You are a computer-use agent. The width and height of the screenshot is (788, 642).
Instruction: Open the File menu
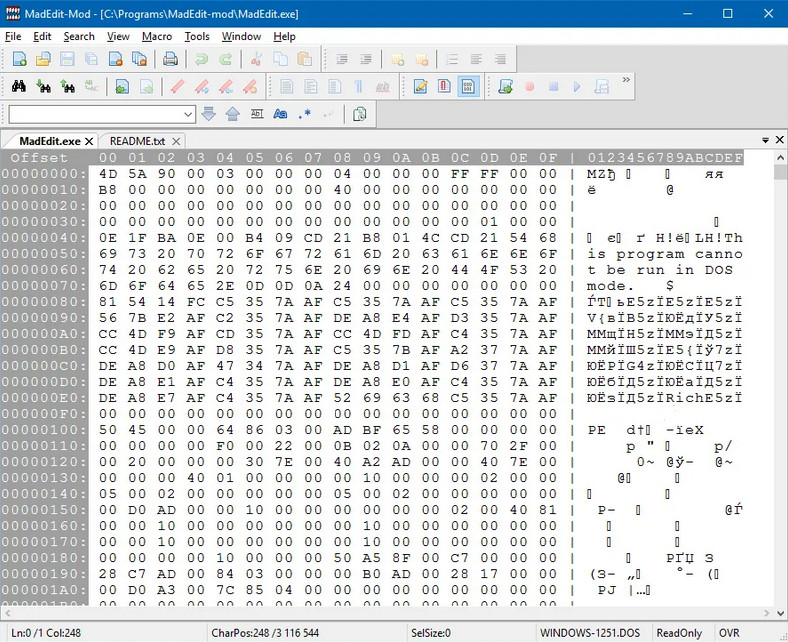tap(13, 36)
